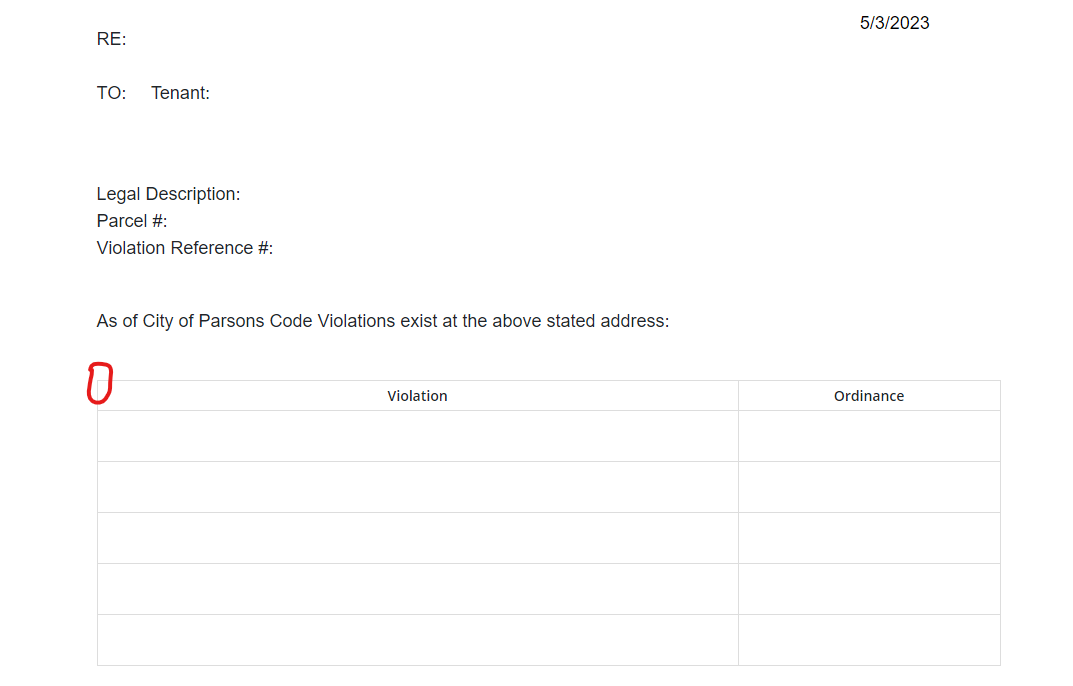Image resolution: width=1073 pixels, height=686 pixels.
Task: Click the red-circled table corner
Action: [x=99, y=384]
